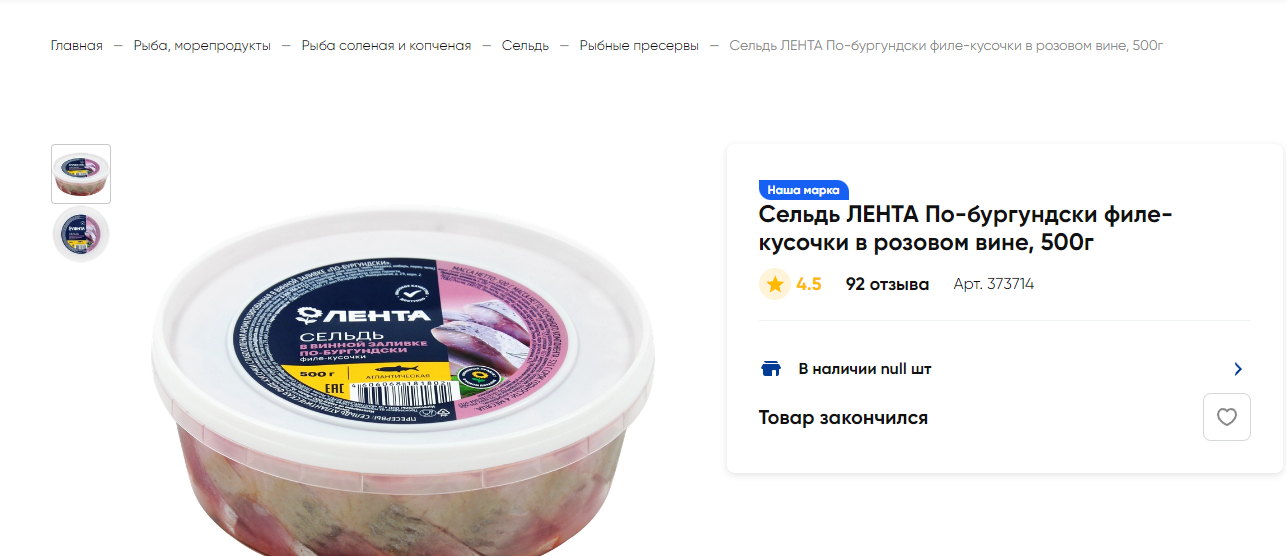Click the Наша марка badge

tap(804, 190)
